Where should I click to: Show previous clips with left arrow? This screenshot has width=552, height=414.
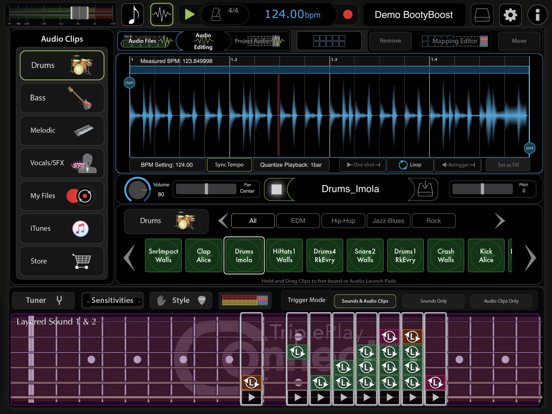click(130, 258)
